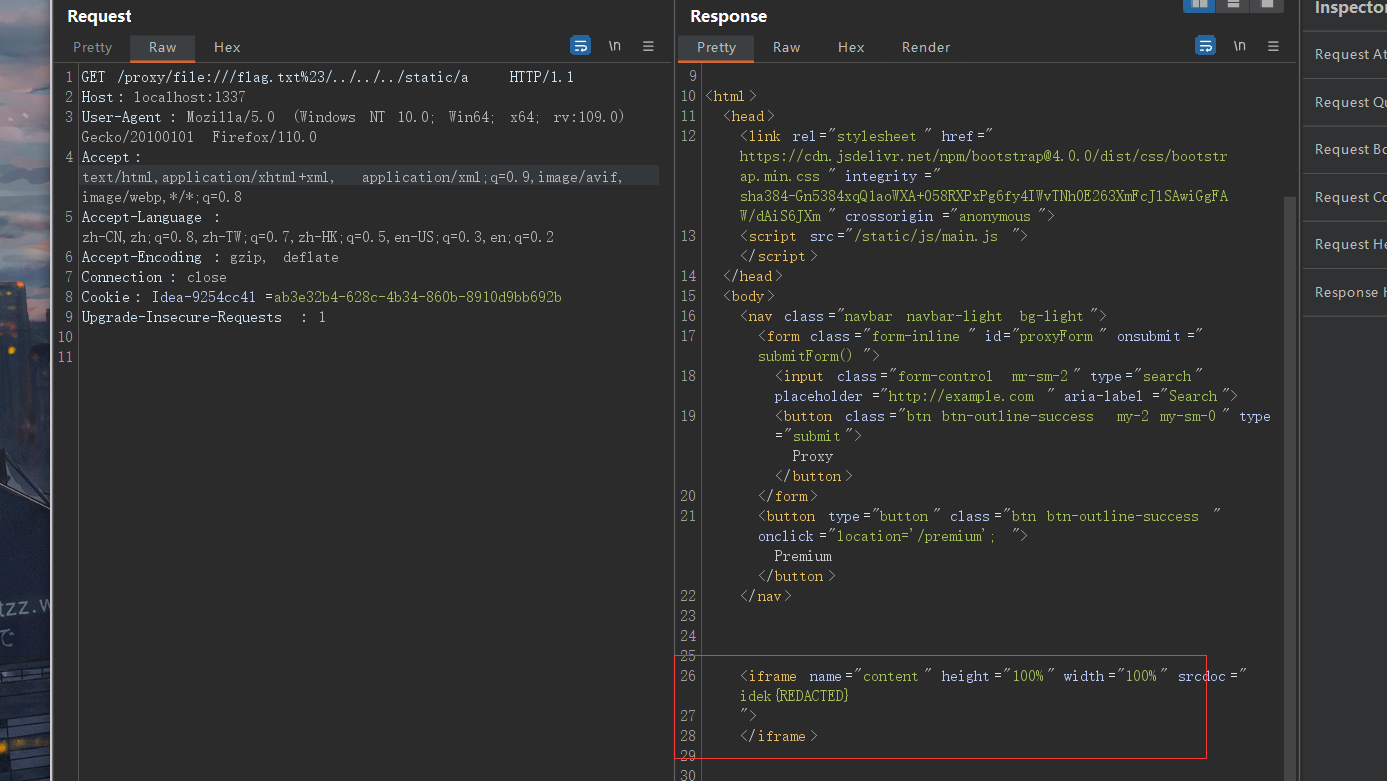Switch Response view to Pretty tab
1387x781 pixels.
716,47
